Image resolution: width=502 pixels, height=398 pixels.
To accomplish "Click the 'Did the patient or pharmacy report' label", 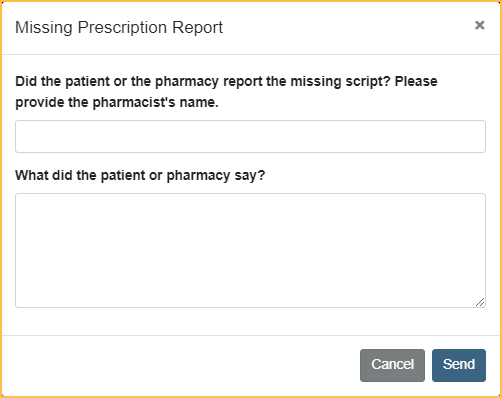I will tap(226, 92).
